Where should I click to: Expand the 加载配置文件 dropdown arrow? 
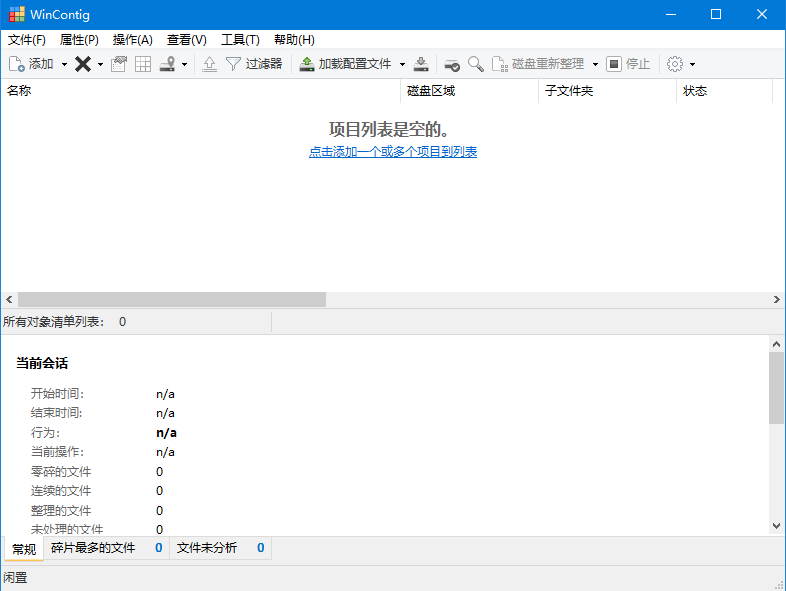coord(402,64)
